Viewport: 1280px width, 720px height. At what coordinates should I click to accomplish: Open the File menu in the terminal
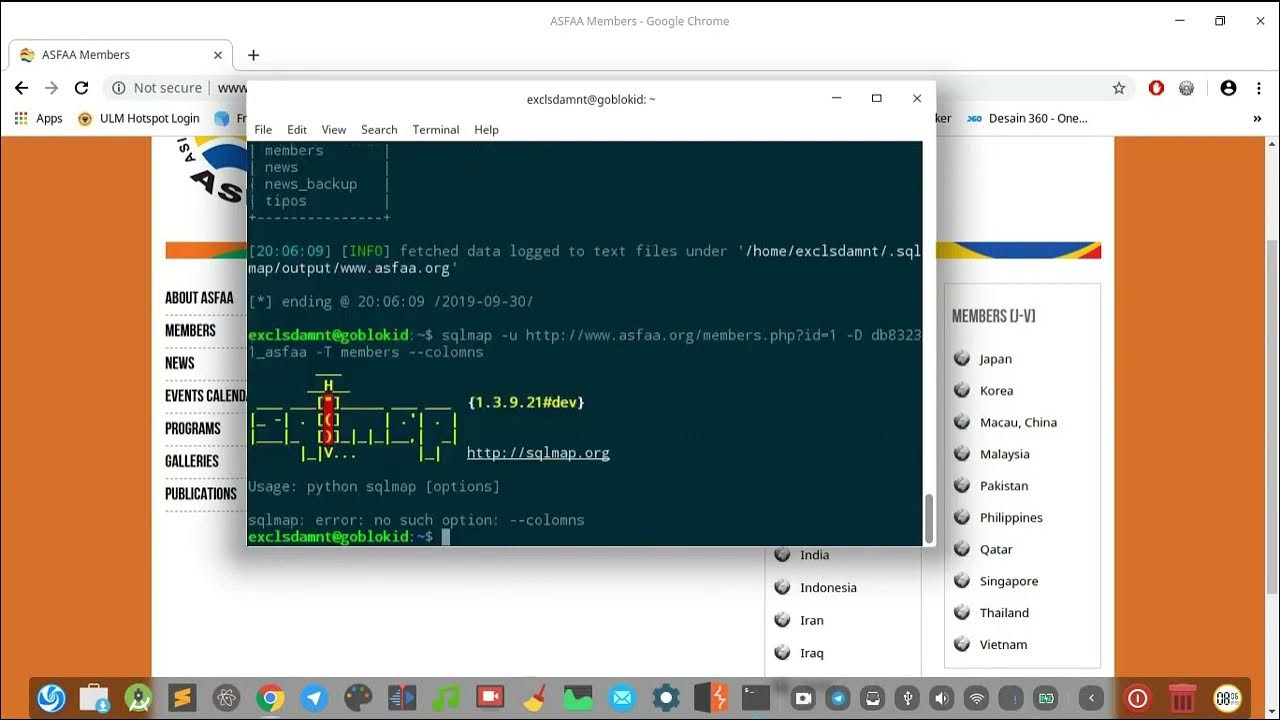point(263,130)
